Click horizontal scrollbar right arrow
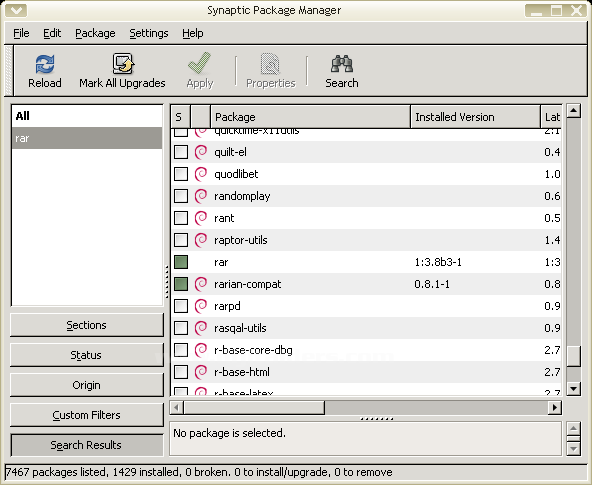The width and height of the screenshot is (592, 485). click(x=555, y=408)
